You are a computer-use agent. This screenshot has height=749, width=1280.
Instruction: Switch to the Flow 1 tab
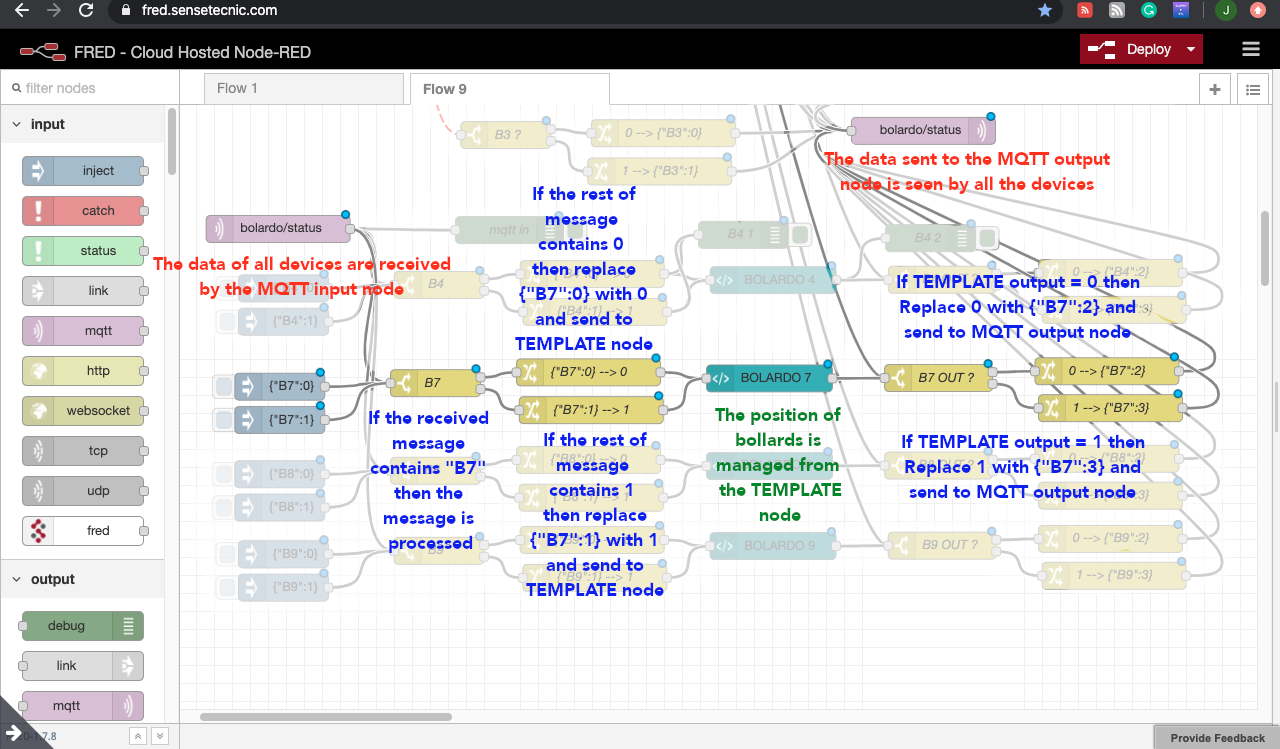tap(236, 88)
